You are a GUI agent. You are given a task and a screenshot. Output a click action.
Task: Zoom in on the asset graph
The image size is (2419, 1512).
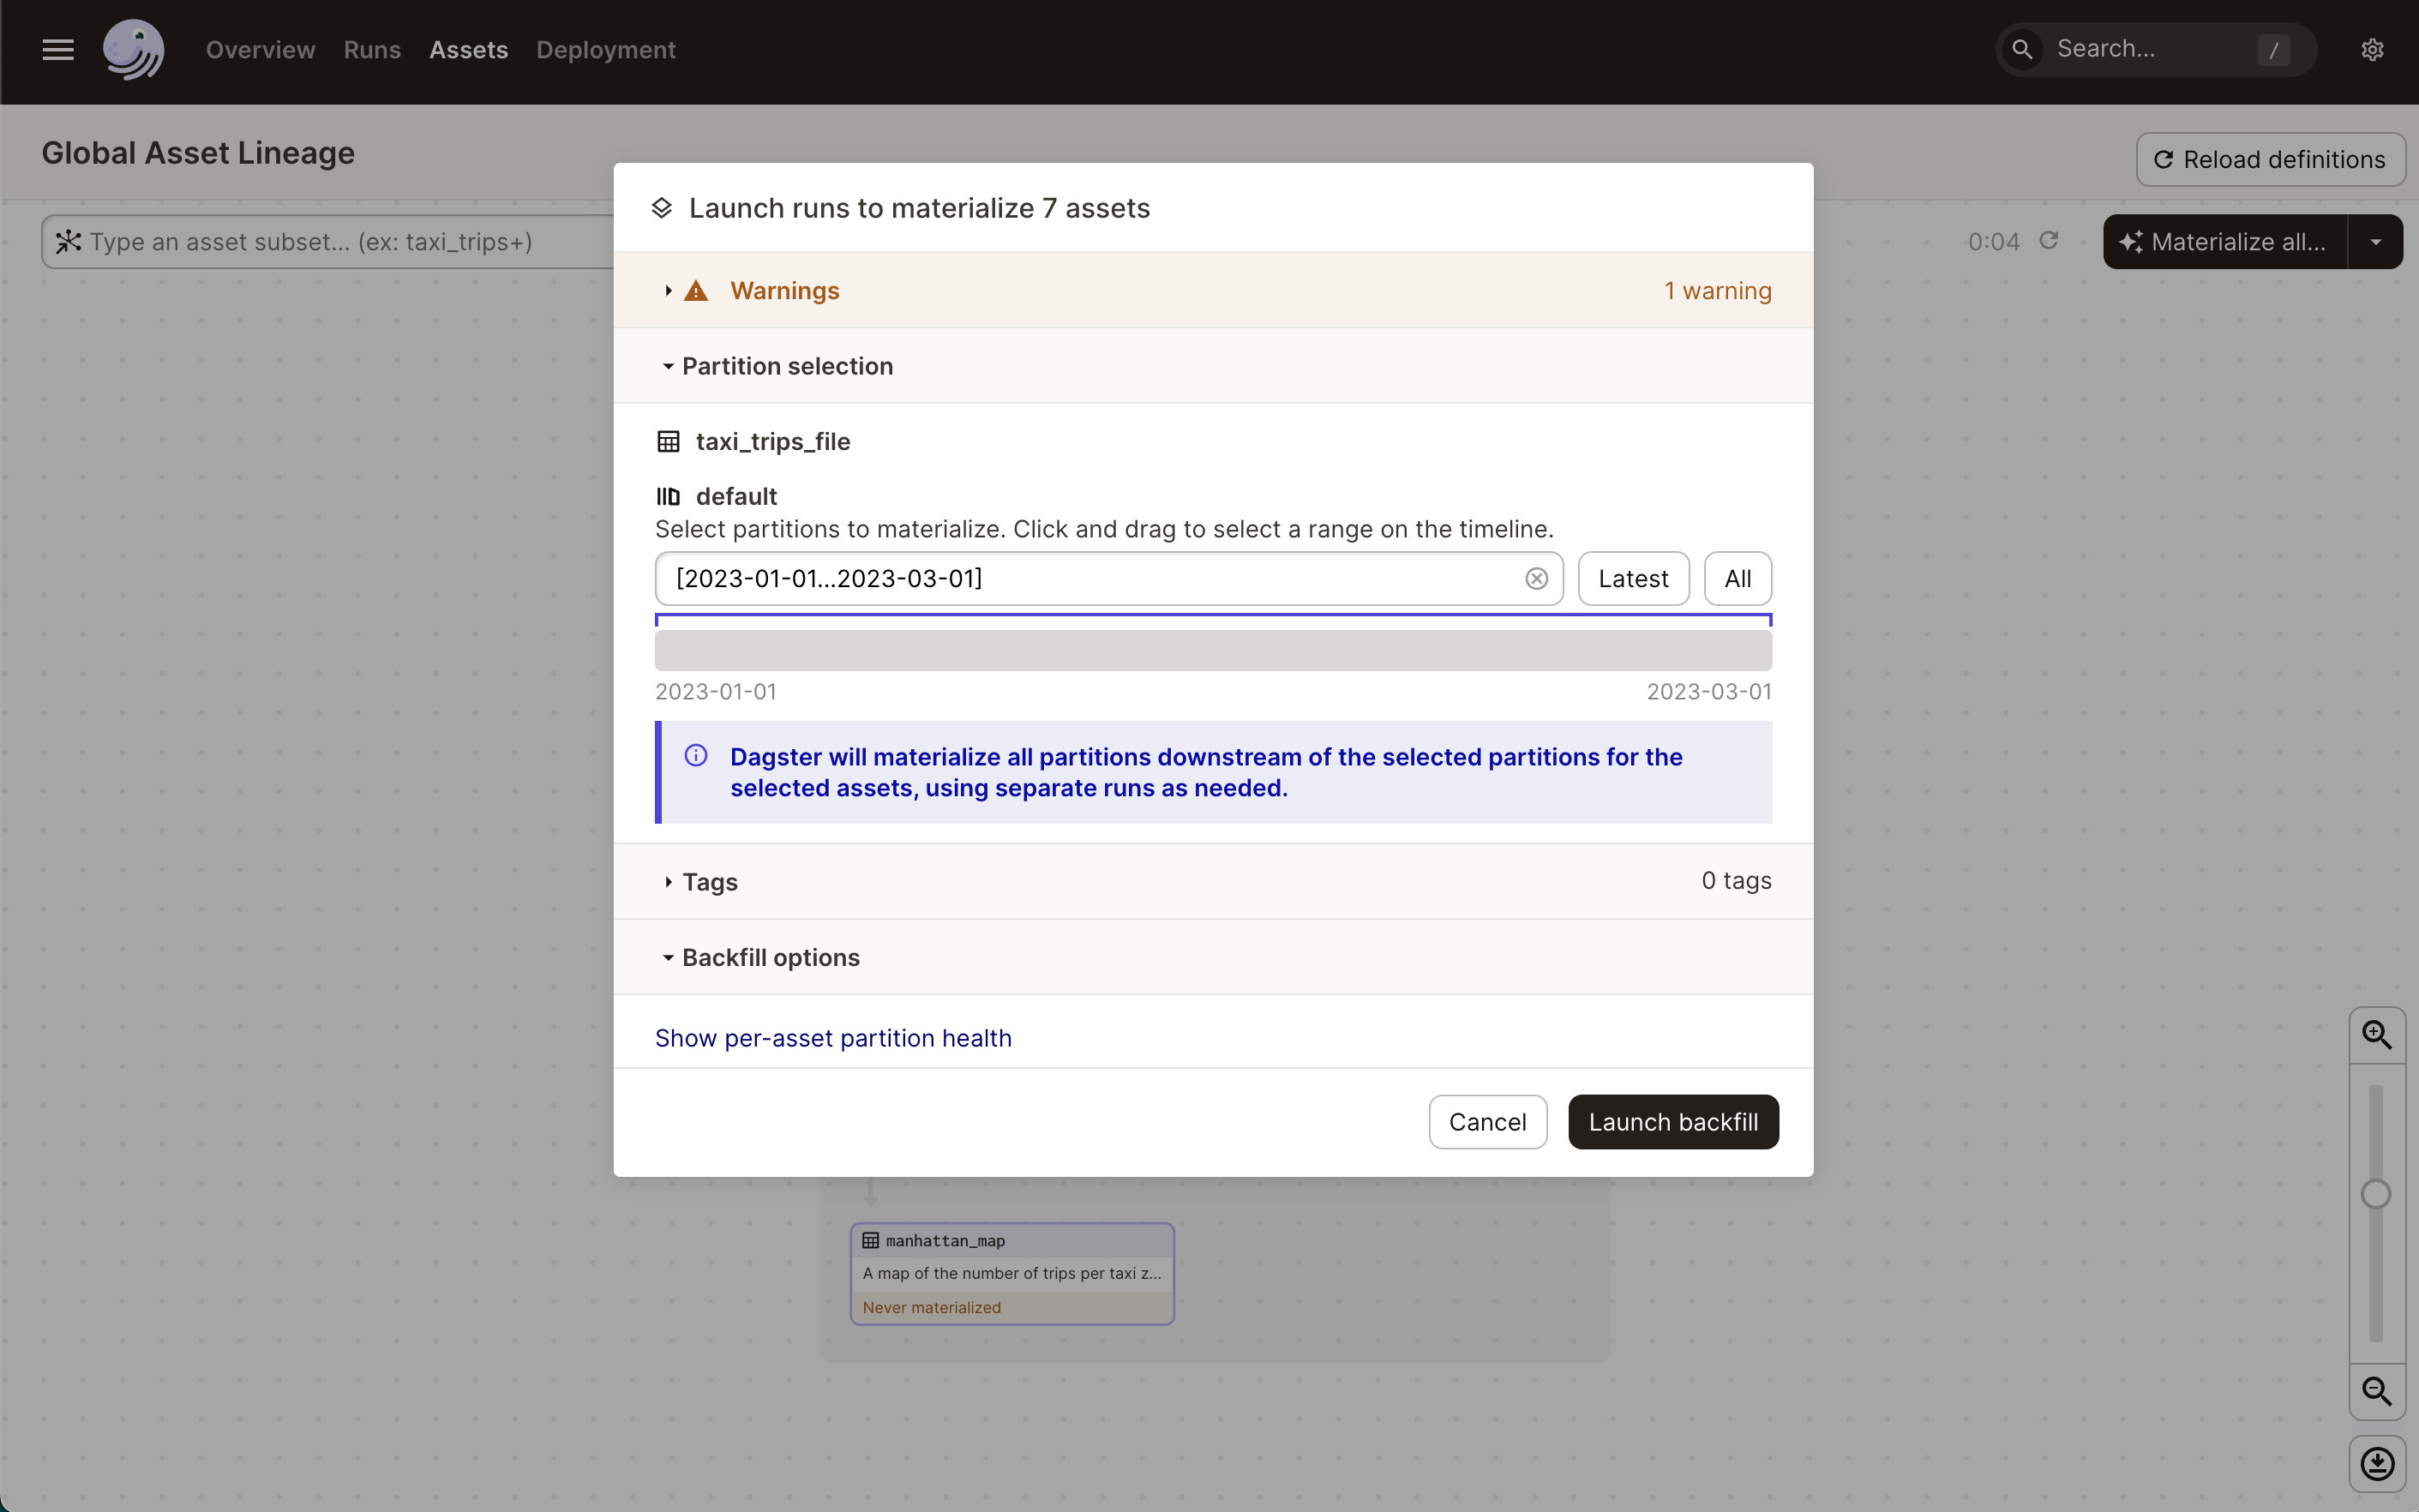click(x=2377, y=1035)
